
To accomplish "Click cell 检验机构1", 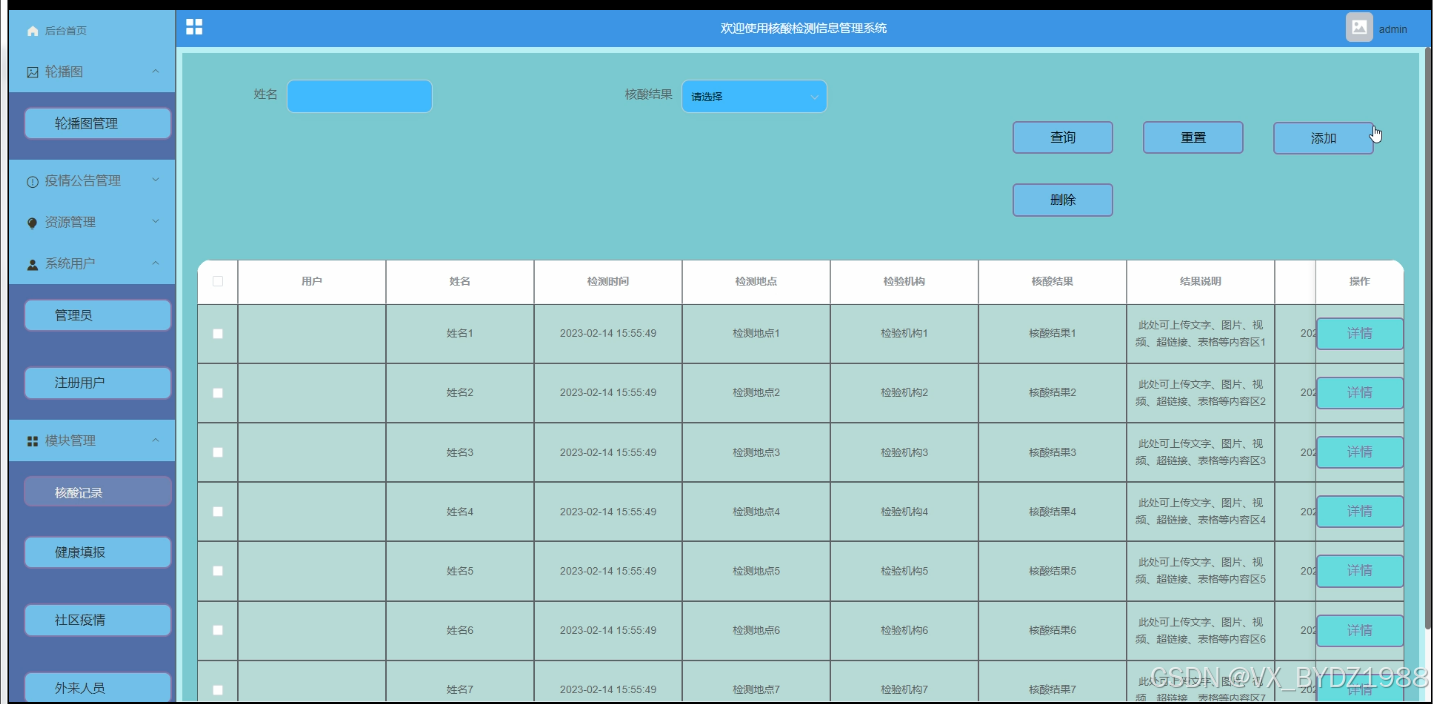I will (904, 333).
